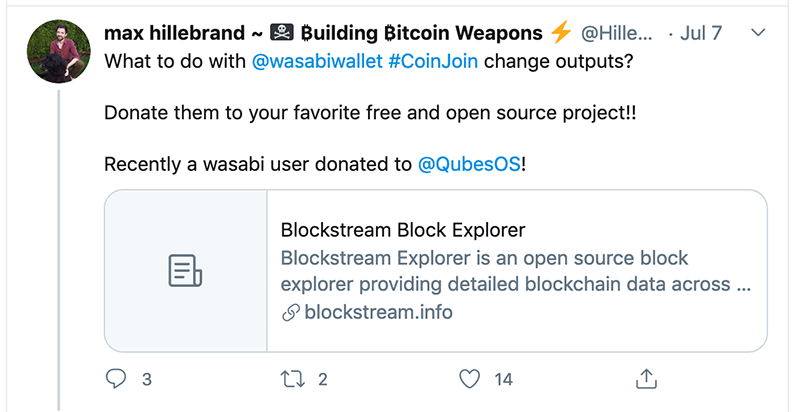This screenshot has height=412, width=800.
Task: Click the reply count 3
Action: 146,380
